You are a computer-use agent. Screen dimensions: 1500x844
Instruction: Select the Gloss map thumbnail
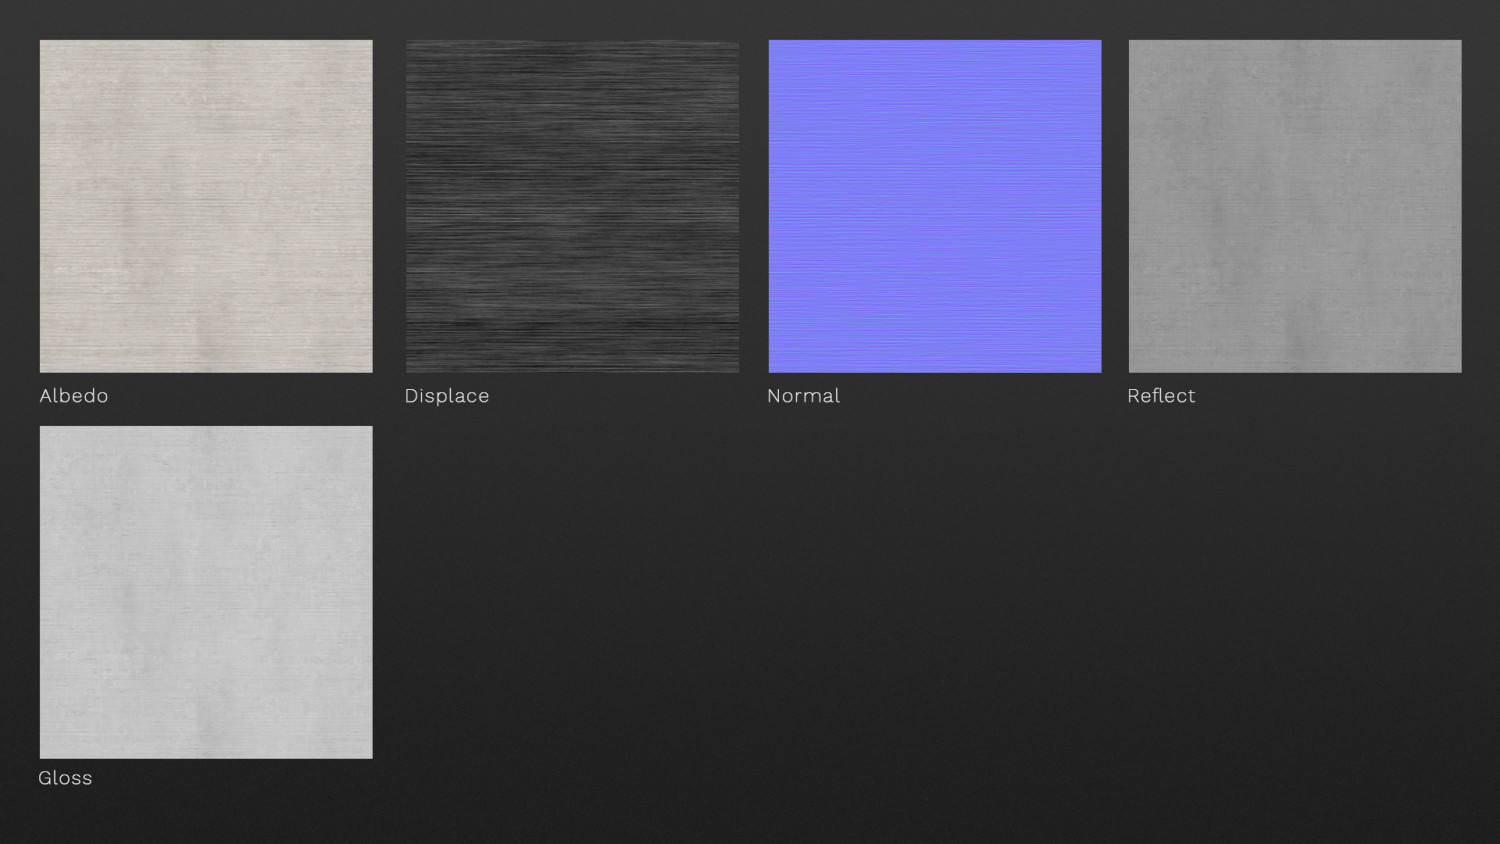(206, 592)
